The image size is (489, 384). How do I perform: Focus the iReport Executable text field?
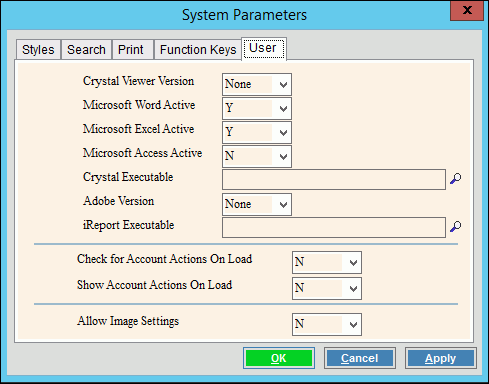pos(334,228)
